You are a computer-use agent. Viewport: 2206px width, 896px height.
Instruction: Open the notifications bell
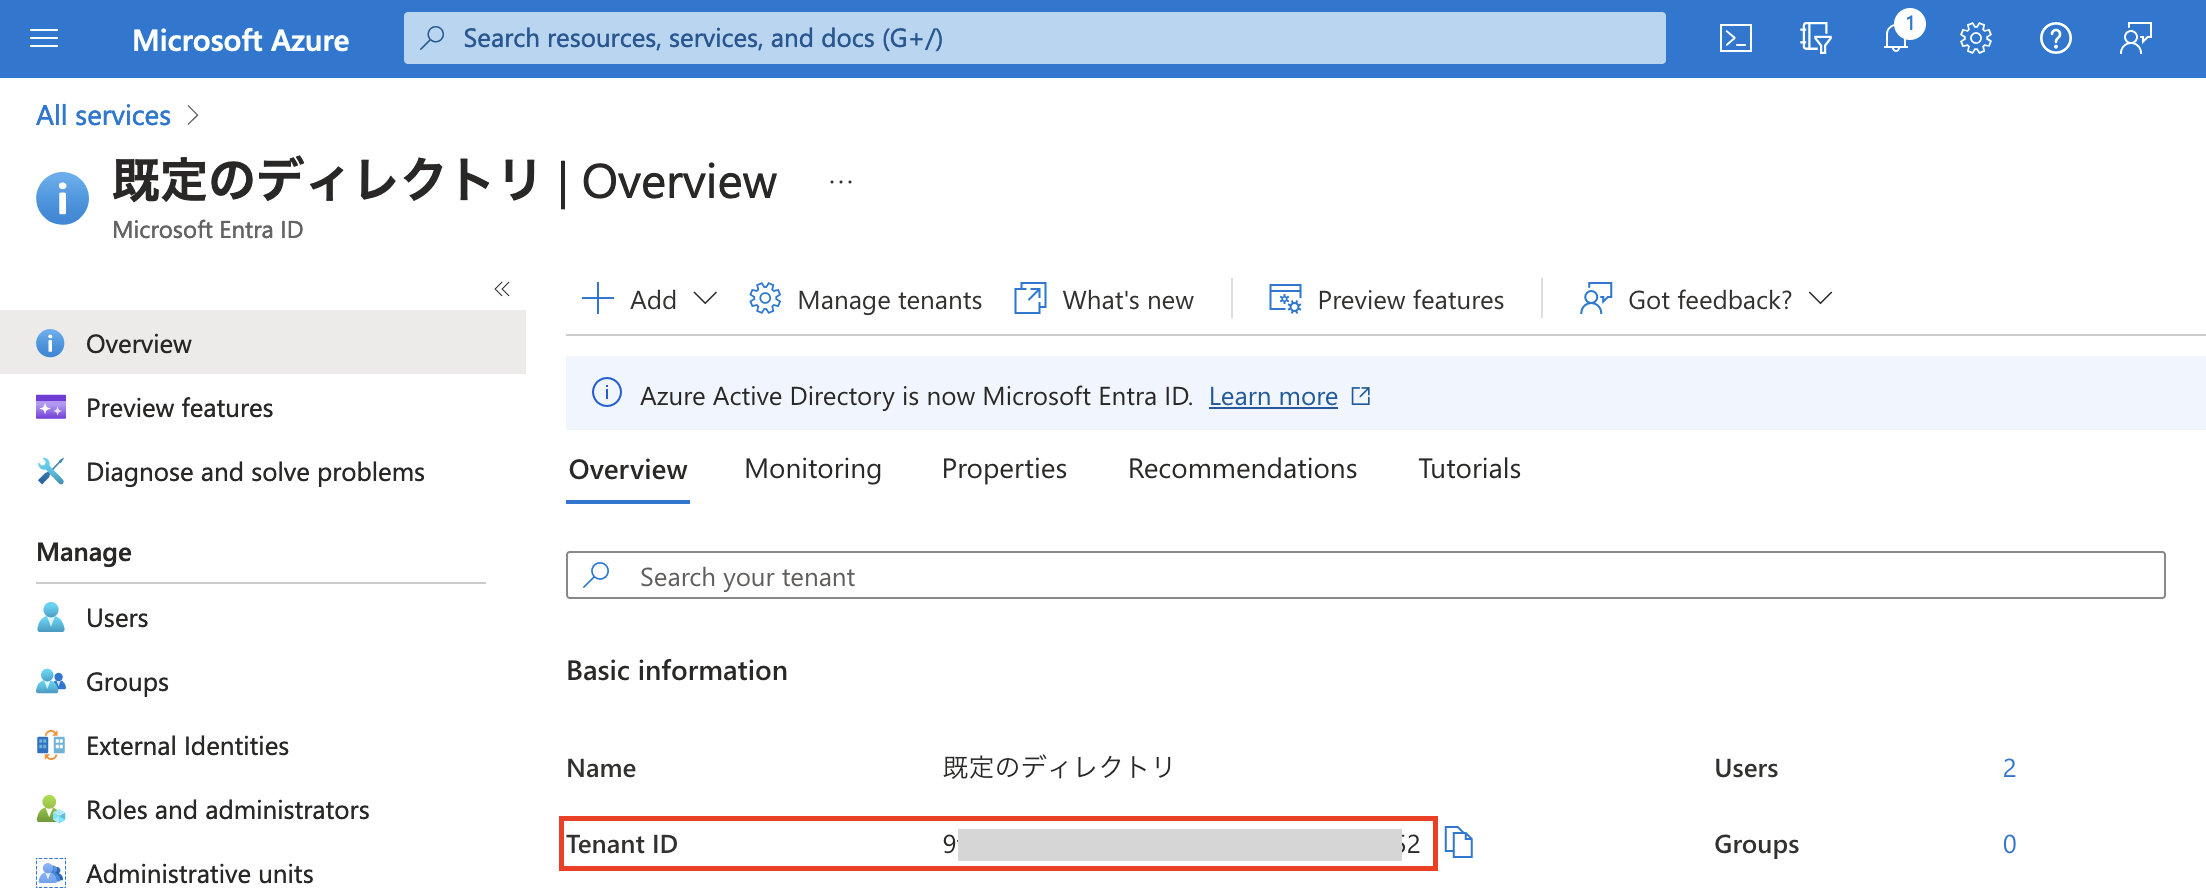pos(1896,39)
